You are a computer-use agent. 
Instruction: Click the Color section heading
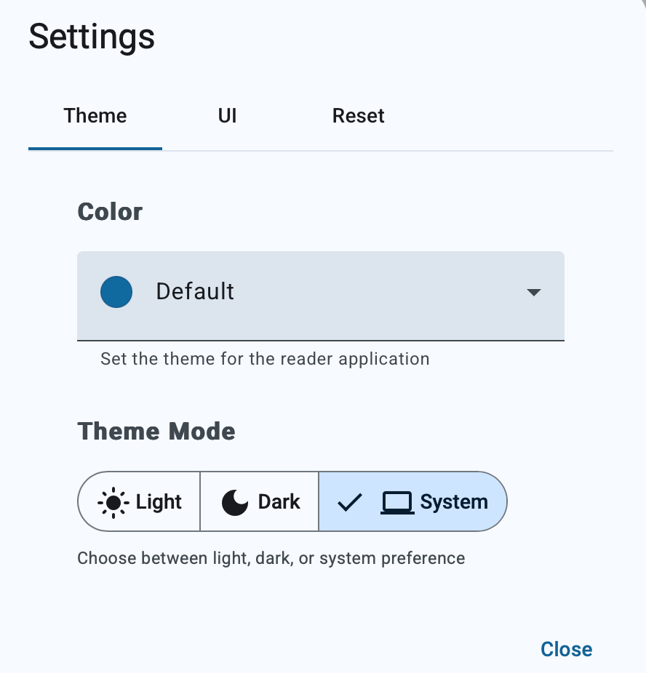pos(110,212)
